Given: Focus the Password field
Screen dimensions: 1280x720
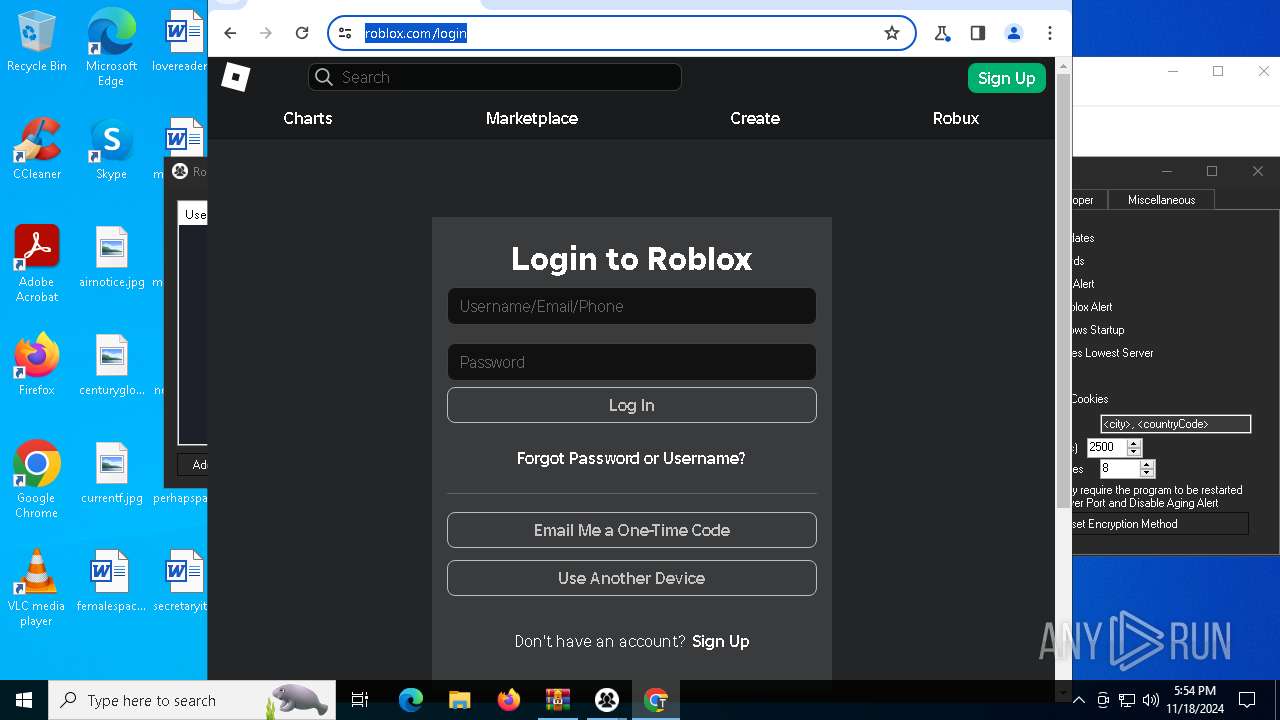Looking at the screenshot, I should 632,362.
